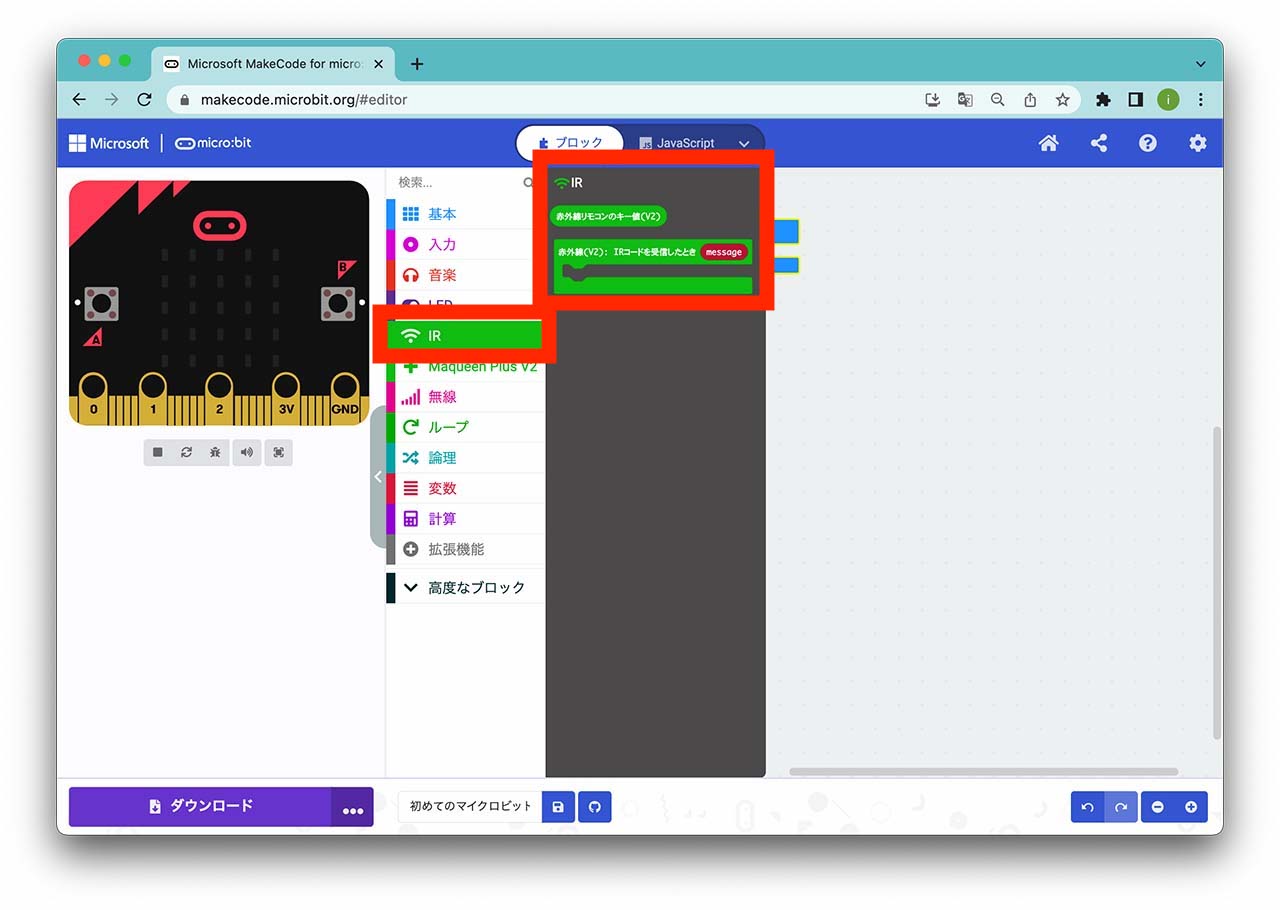This screenshot has width=1280, height=910.
Task: Open 拡張機能 to add extensions
Action: (466, 549)
